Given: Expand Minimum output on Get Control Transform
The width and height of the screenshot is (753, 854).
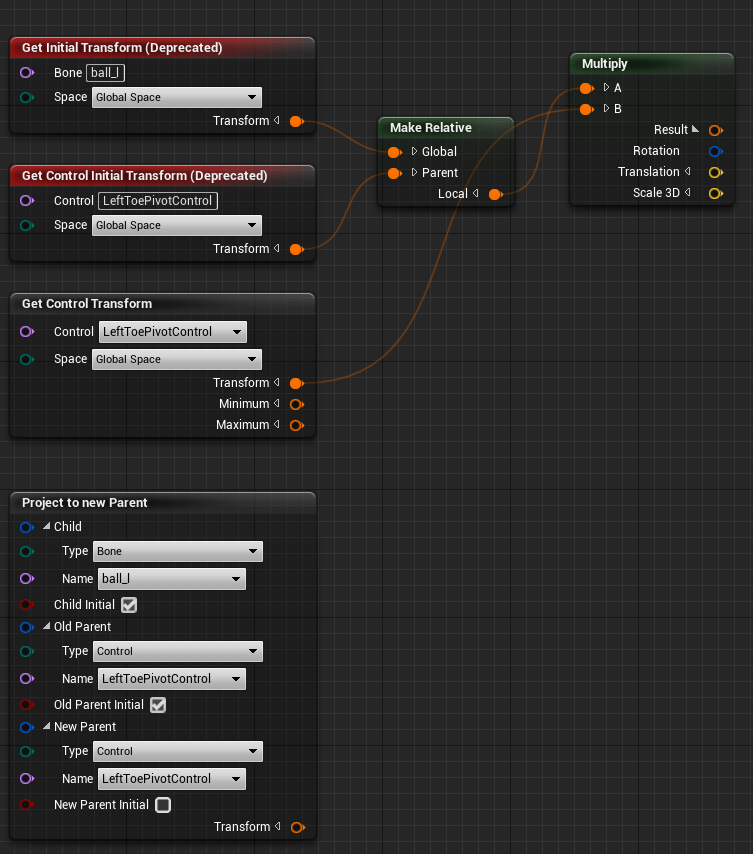Looking at the screenshot, I should tap(277, 403).
